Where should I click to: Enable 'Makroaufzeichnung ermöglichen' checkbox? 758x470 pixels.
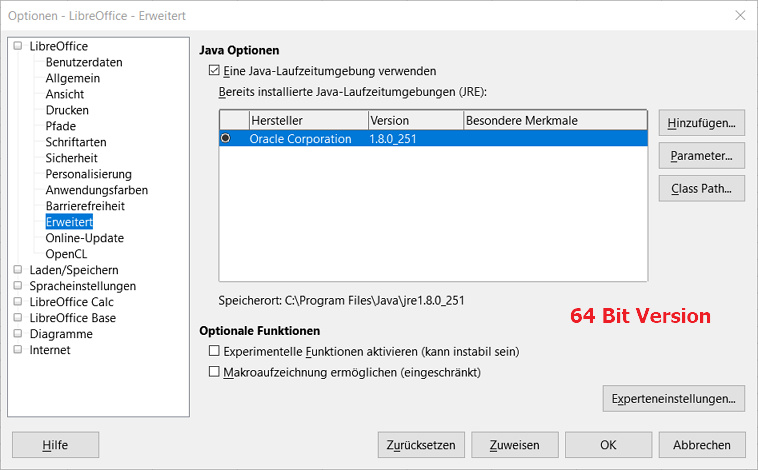(x=214, y=371)
